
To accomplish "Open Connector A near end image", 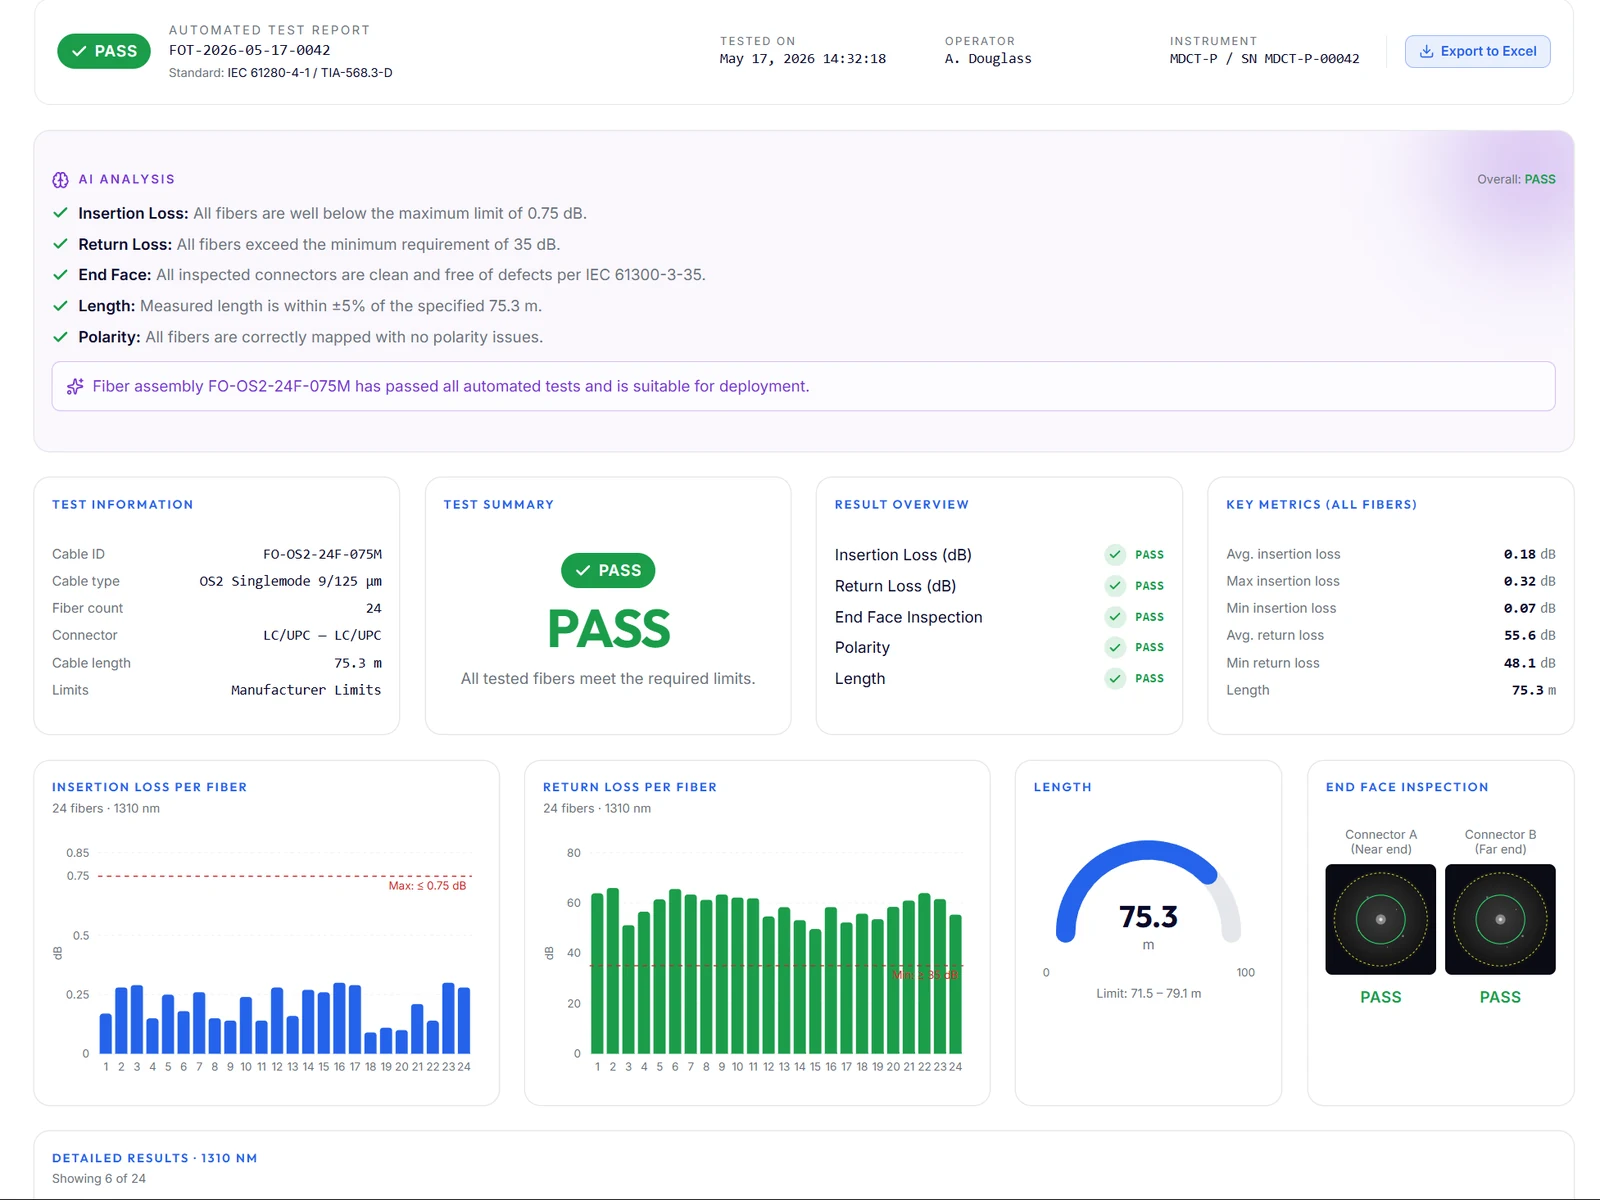I will click(1380, 919).
